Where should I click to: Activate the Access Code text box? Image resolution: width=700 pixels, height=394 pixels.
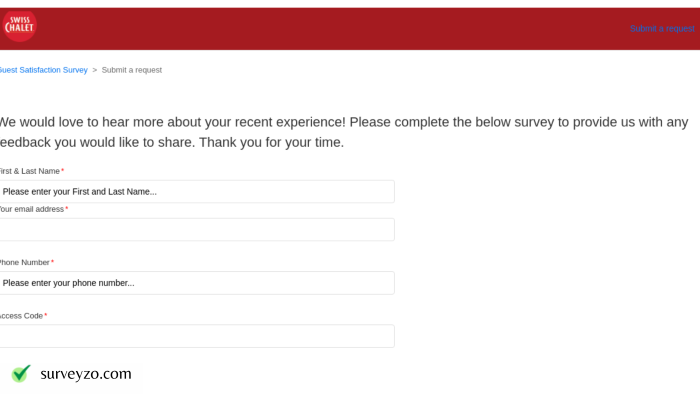197,336
